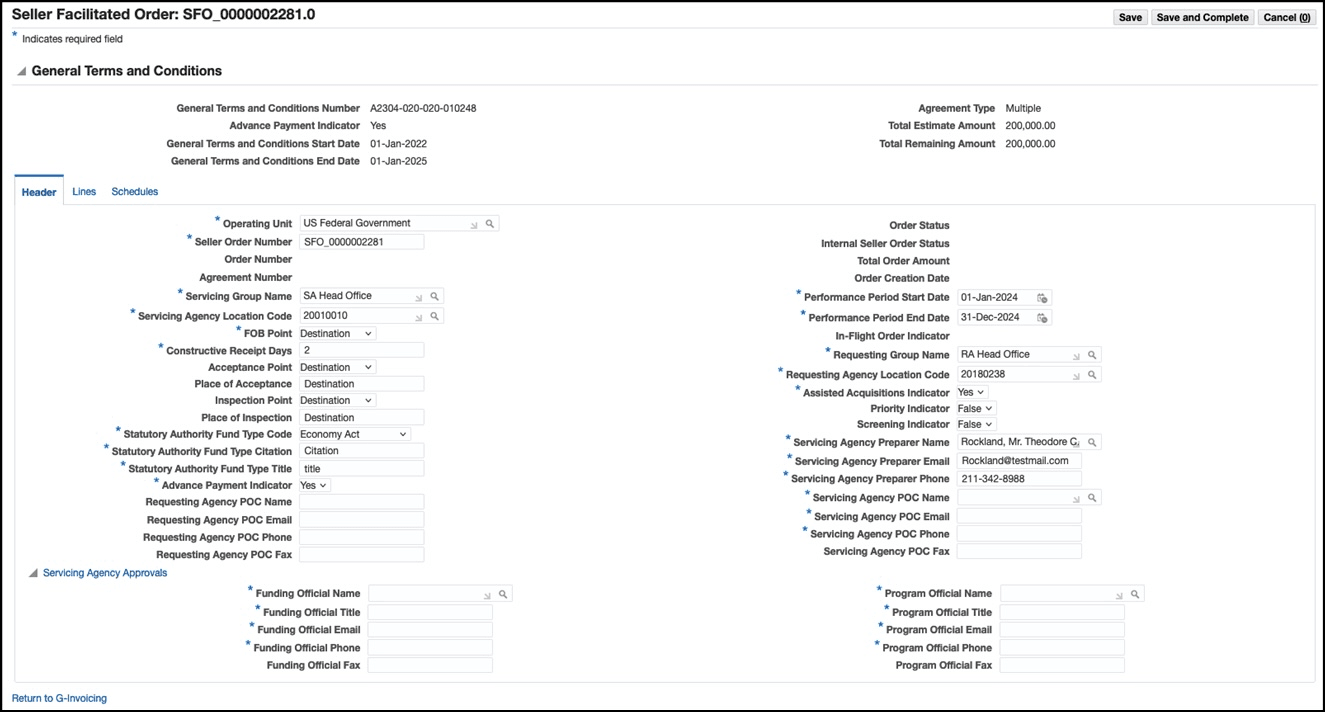Click the Requesting Group Name search icon
Image resolution: width=1325 pixels, height=712 pixels.
(1093, 355)
